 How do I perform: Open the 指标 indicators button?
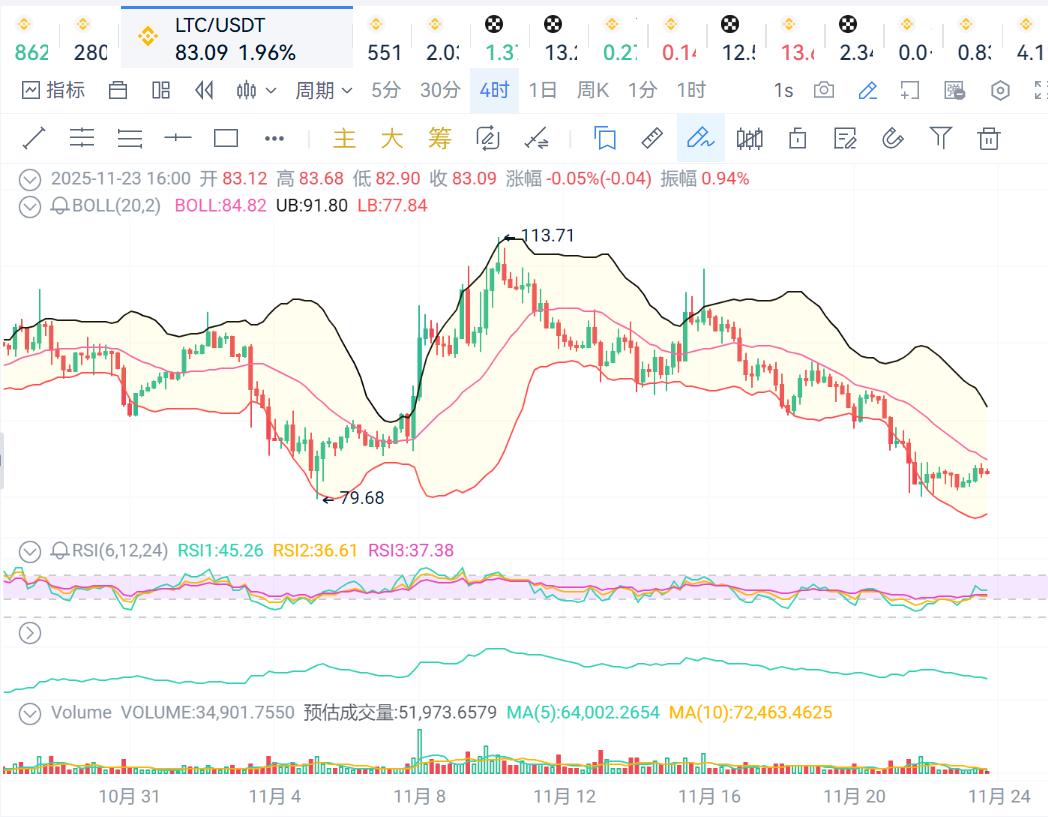click(54, 91)
